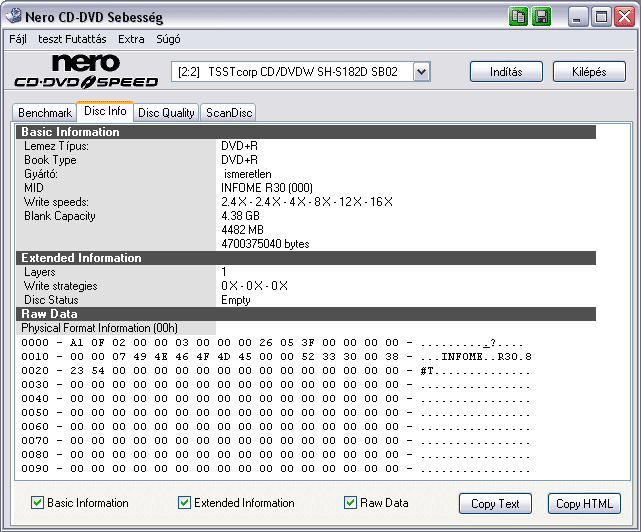Open the Súgó menu

click(x=168, y=39)
